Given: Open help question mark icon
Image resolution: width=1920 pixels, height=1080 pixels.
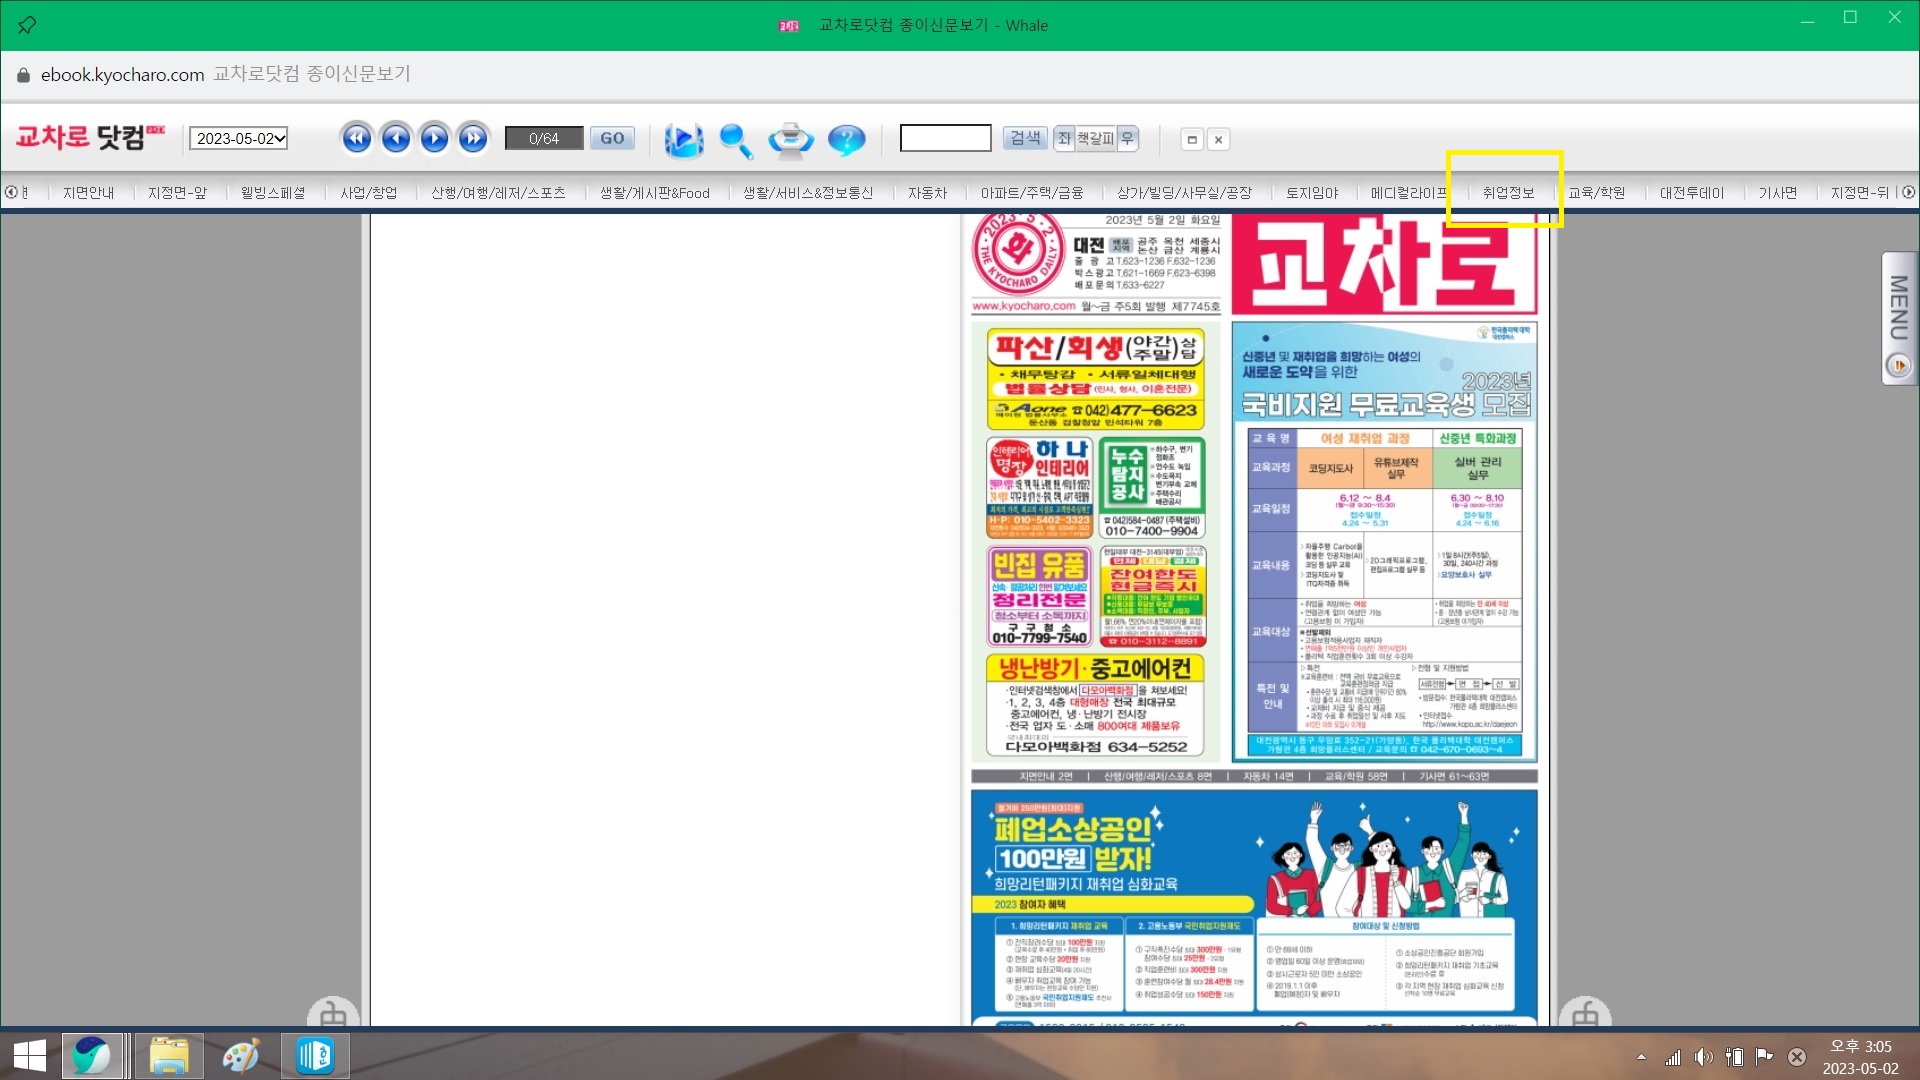Looking at the screenshot, I should click(x=846, y=140).
